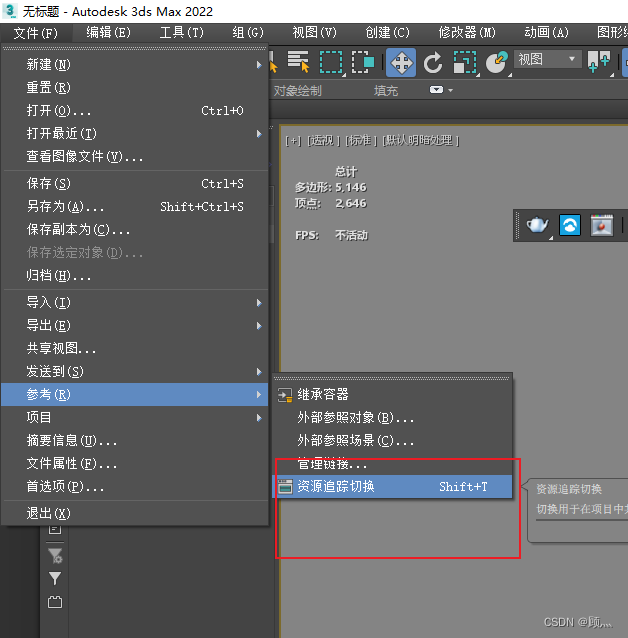Click the plain funnel filter icon
Screen dimensions: 628x638
(x=55, y=578)
